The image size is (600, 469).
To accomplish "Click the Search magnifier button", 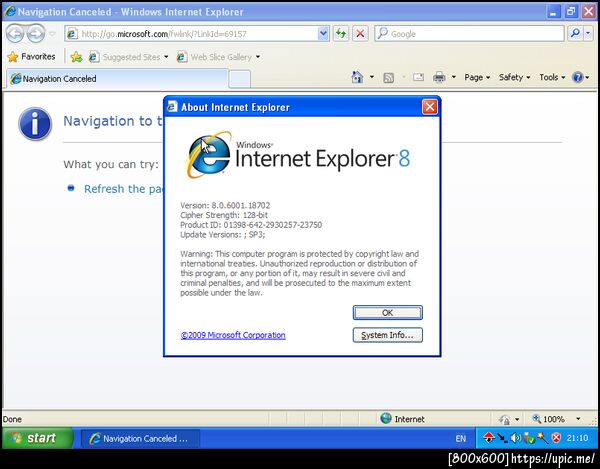I will [x=575, y=34].
